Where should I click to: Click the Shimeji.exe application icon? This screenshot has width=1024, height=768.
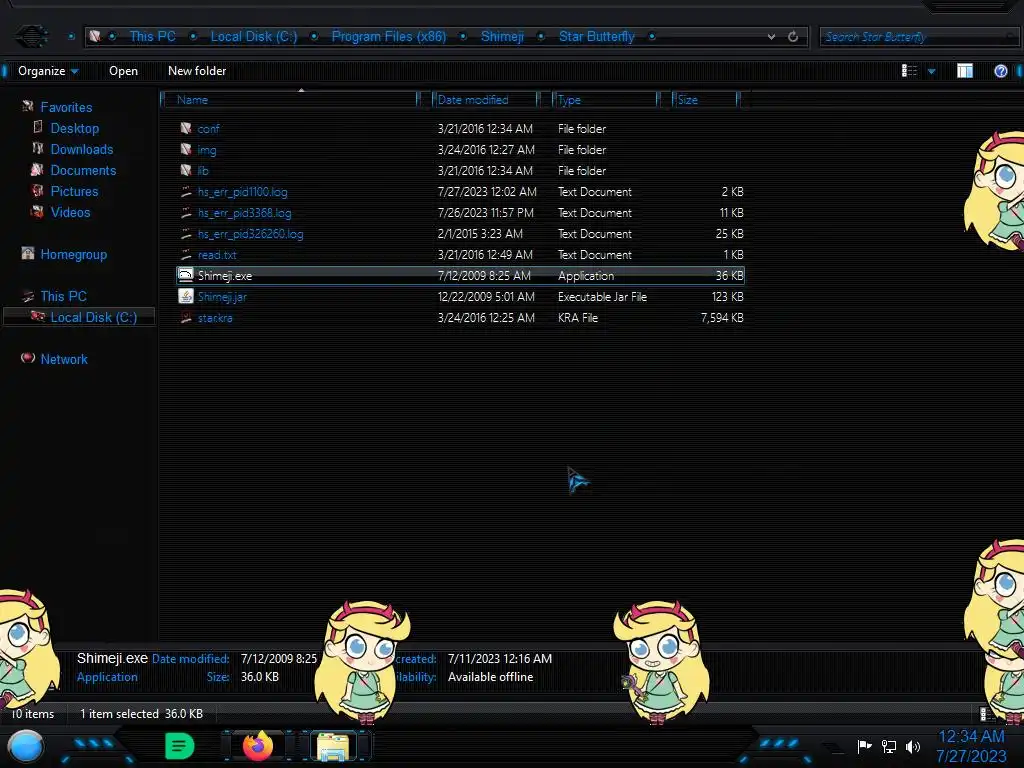pos(186,276)
